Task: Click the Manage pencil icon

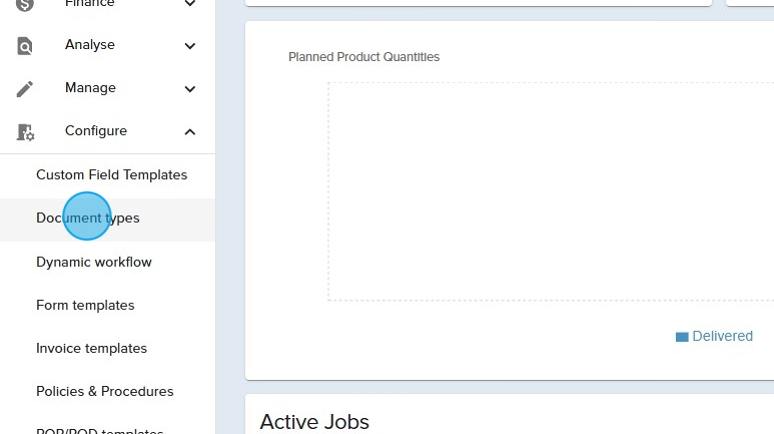Action: pos(25,89)
